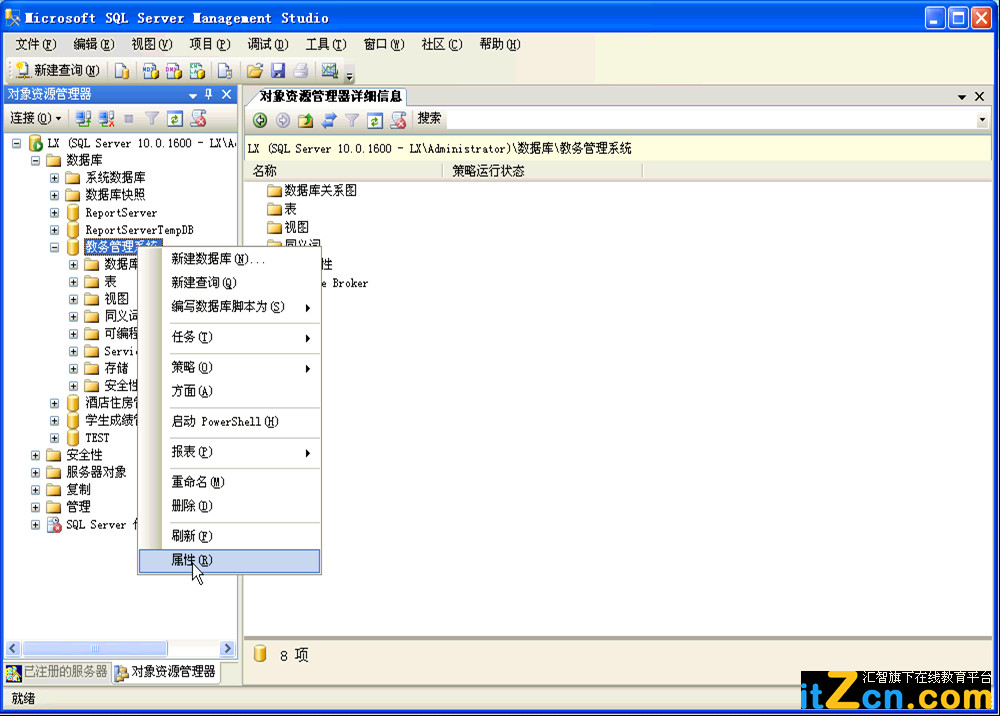The image size is (1000, 716).
Task: Click the Analysis Services XMLA Query icon
Action: click(197, 71)
